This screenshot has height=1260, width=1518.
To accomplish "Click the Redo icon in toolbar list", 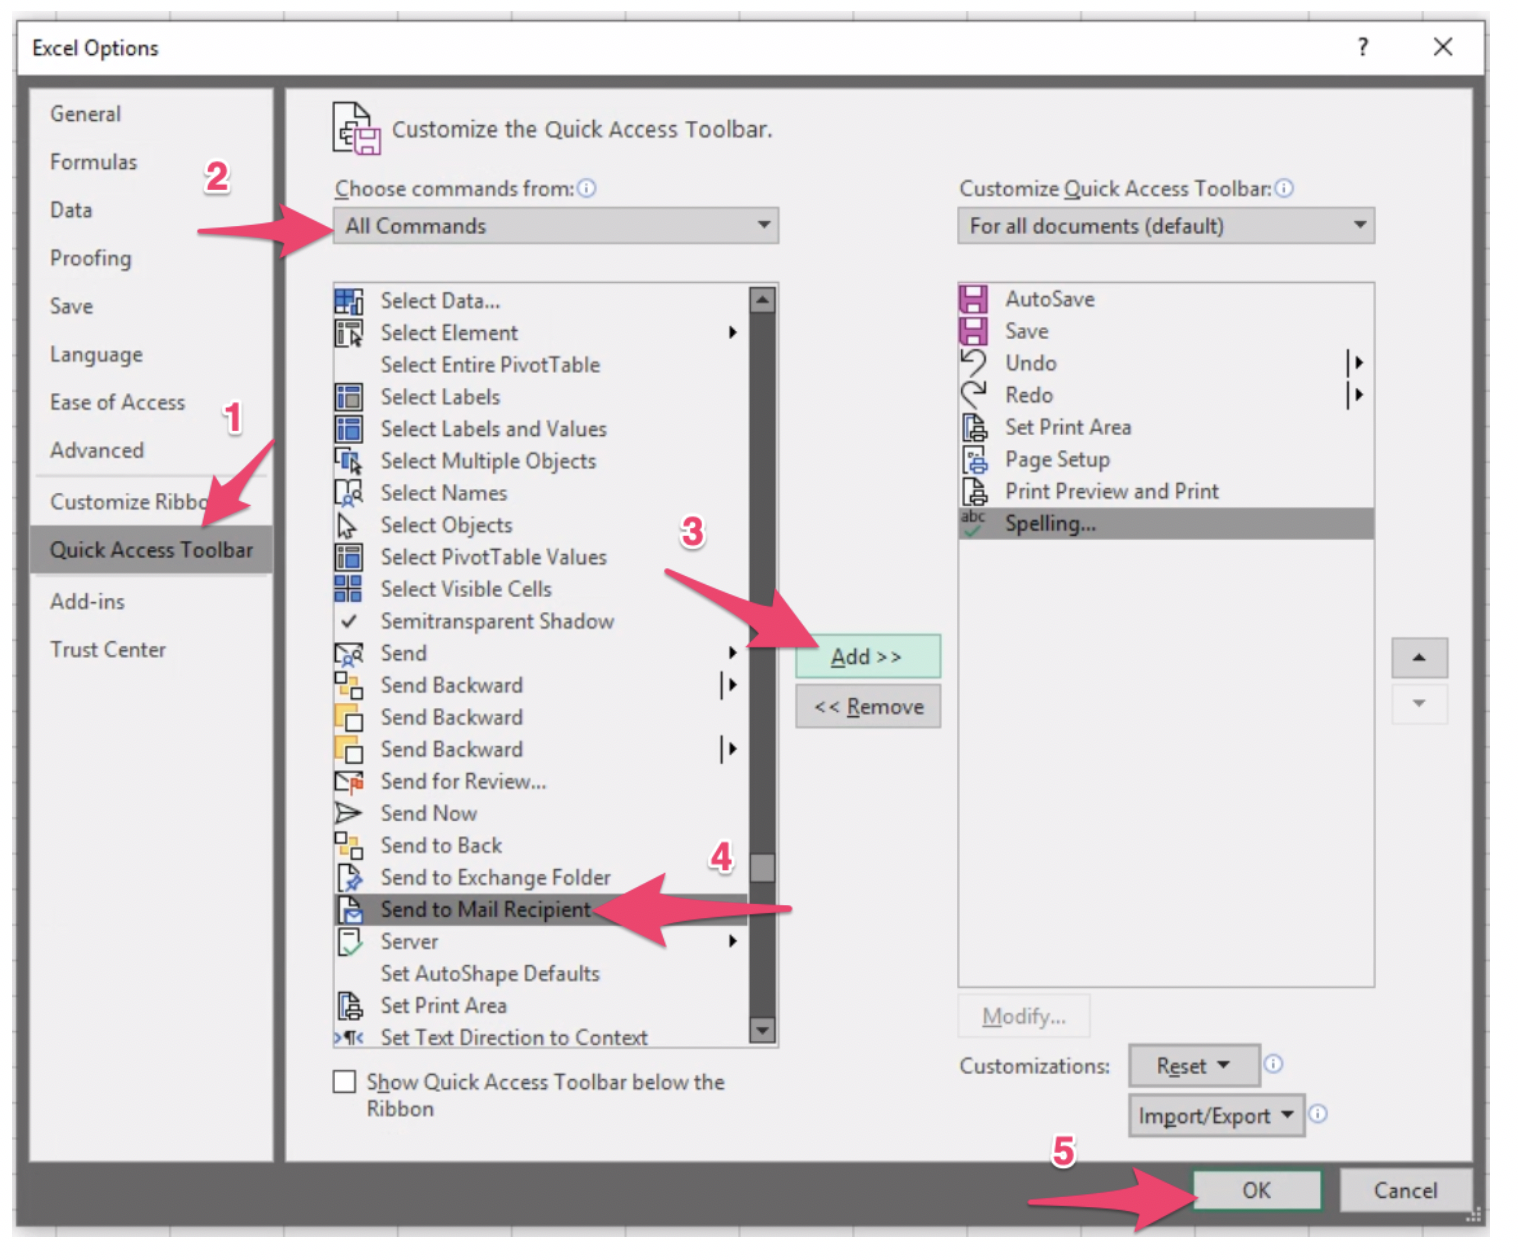I will click(x=973, y=395).
